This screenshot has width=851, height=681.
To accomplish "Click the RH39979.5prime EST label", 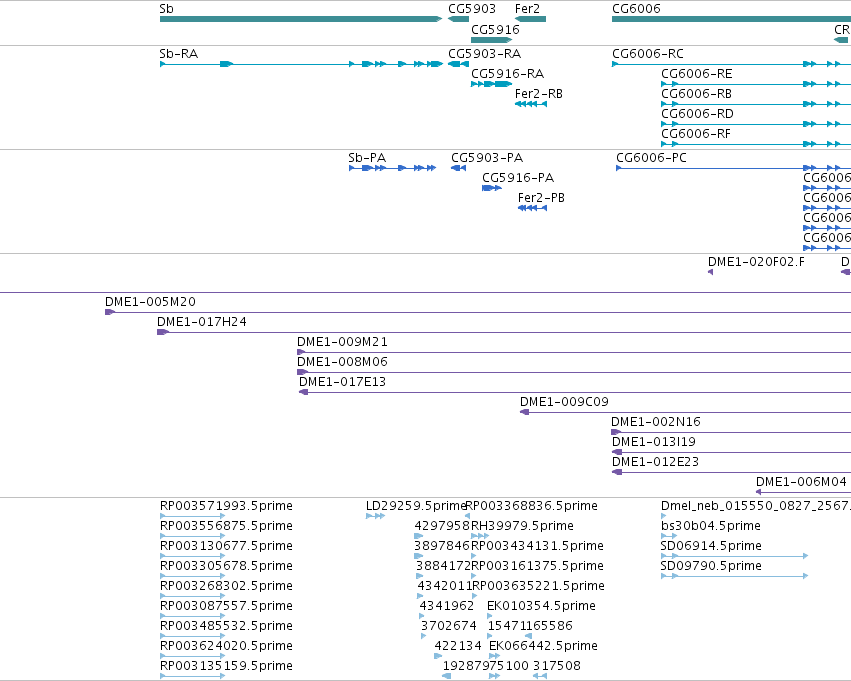I will [522, 526].
